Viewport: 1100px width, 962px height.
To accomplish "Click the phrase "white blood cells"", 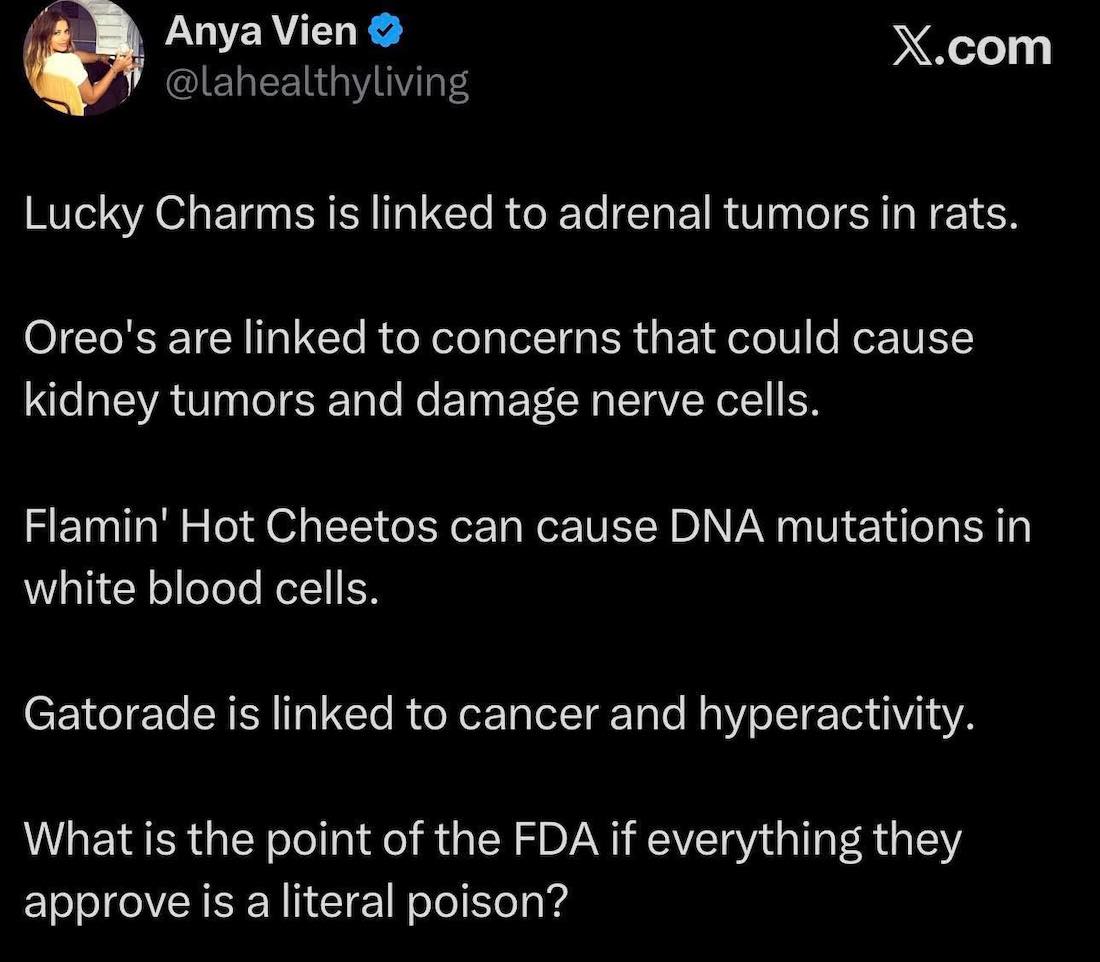I will coord(200,588).
